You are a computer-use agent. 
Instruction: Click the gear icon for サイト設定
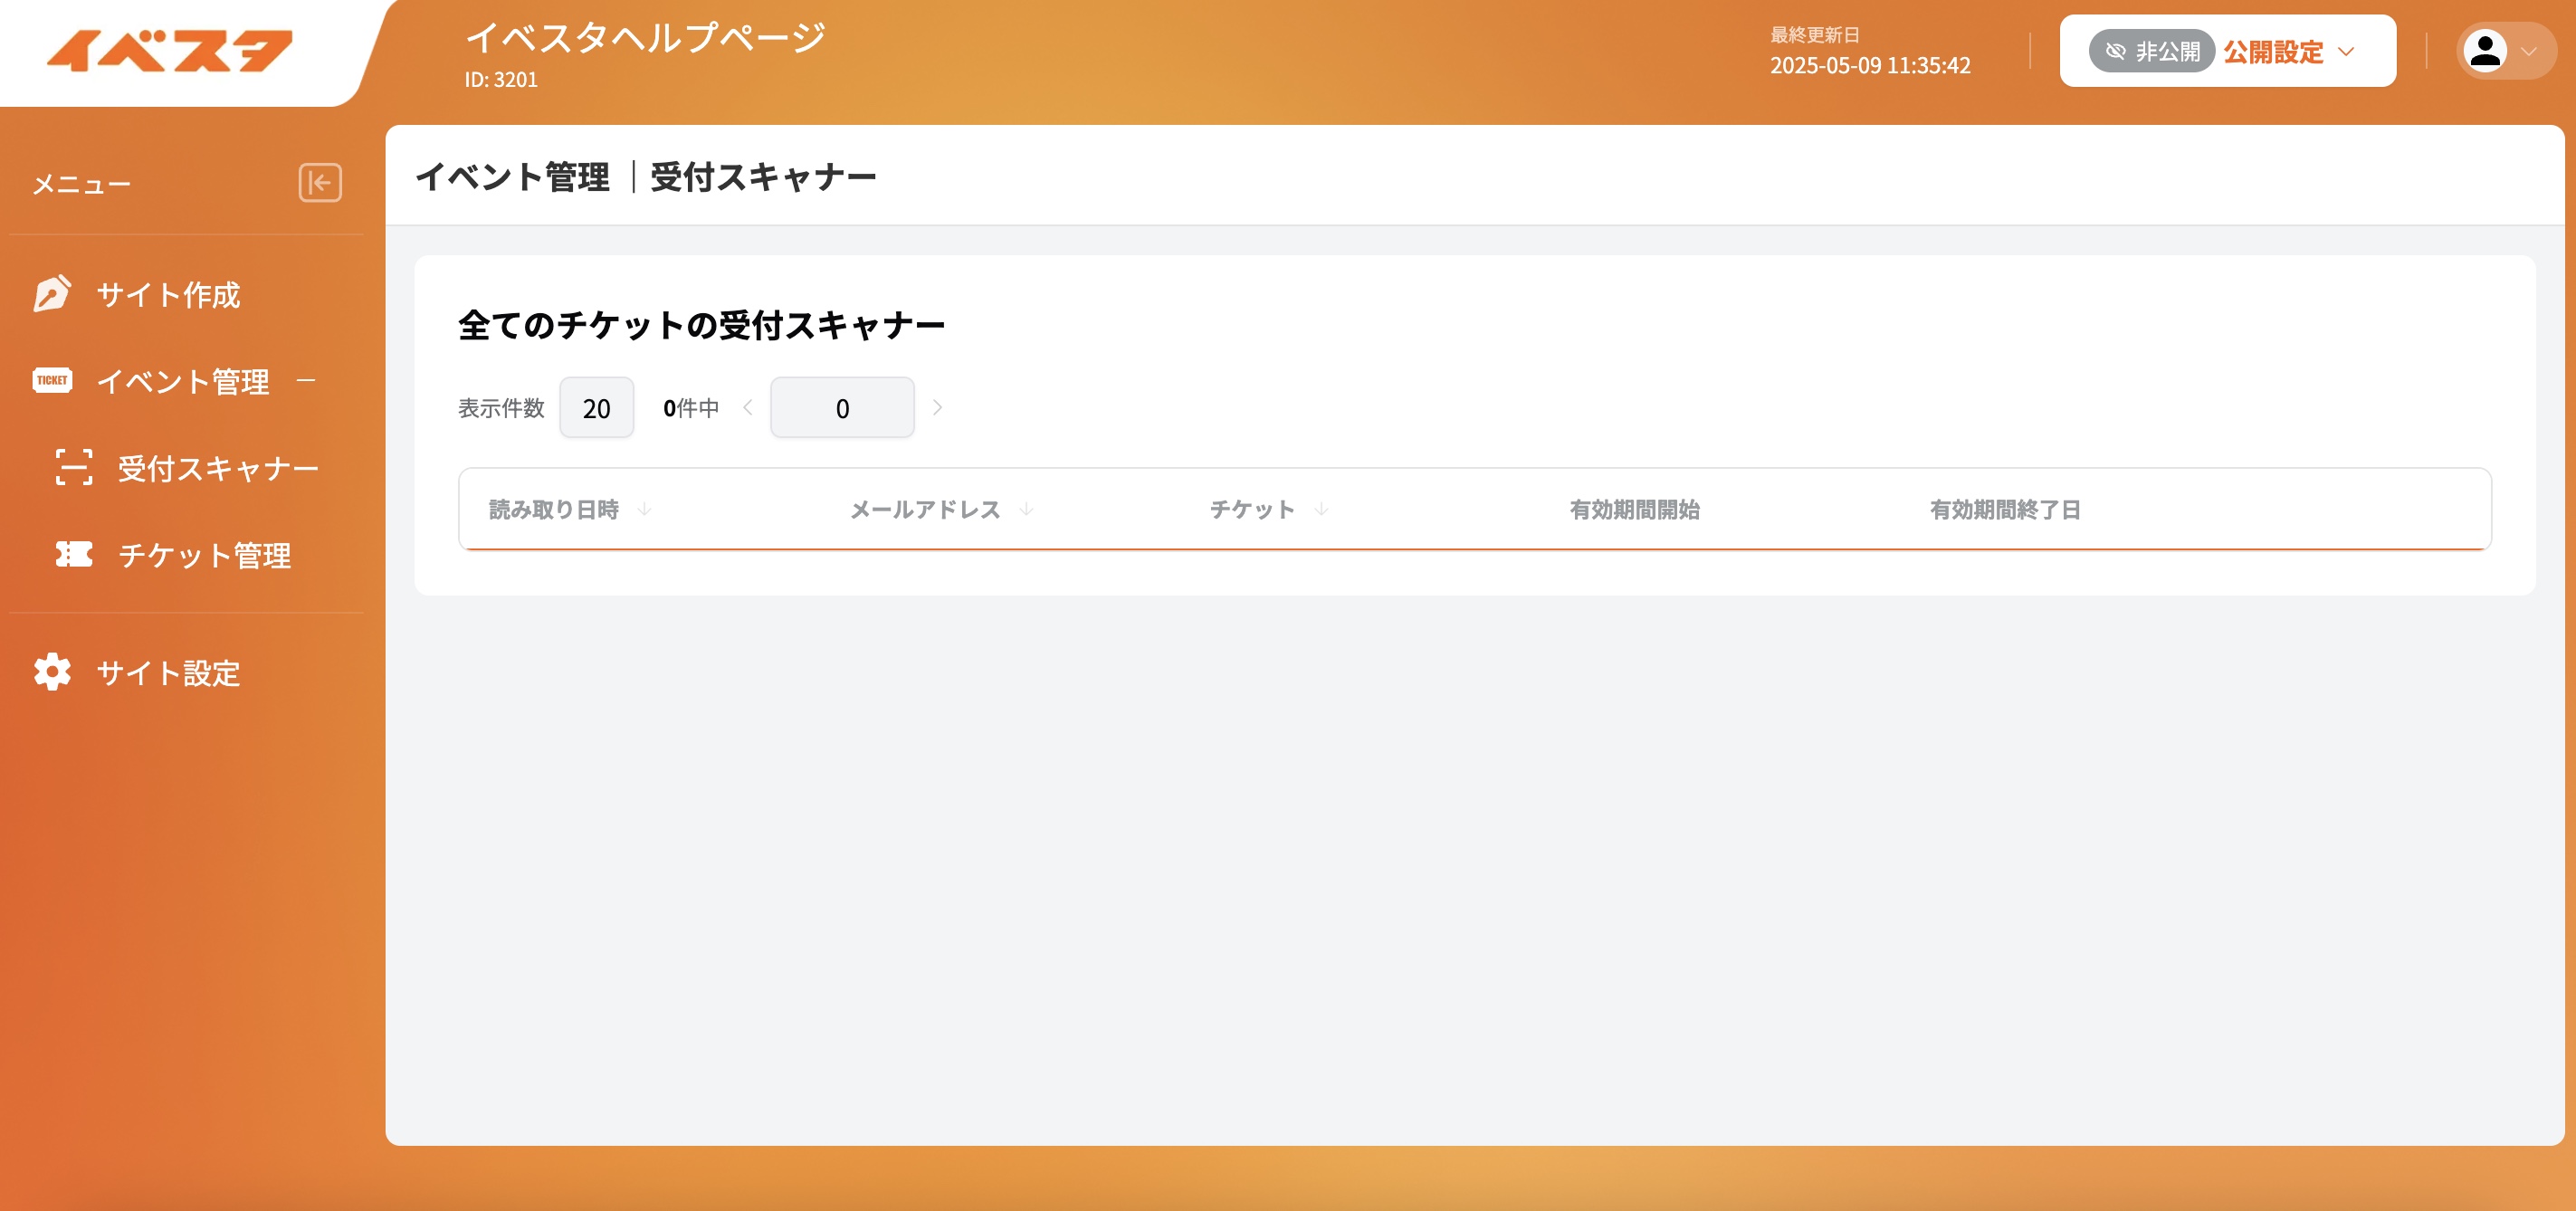pos(52,672)
